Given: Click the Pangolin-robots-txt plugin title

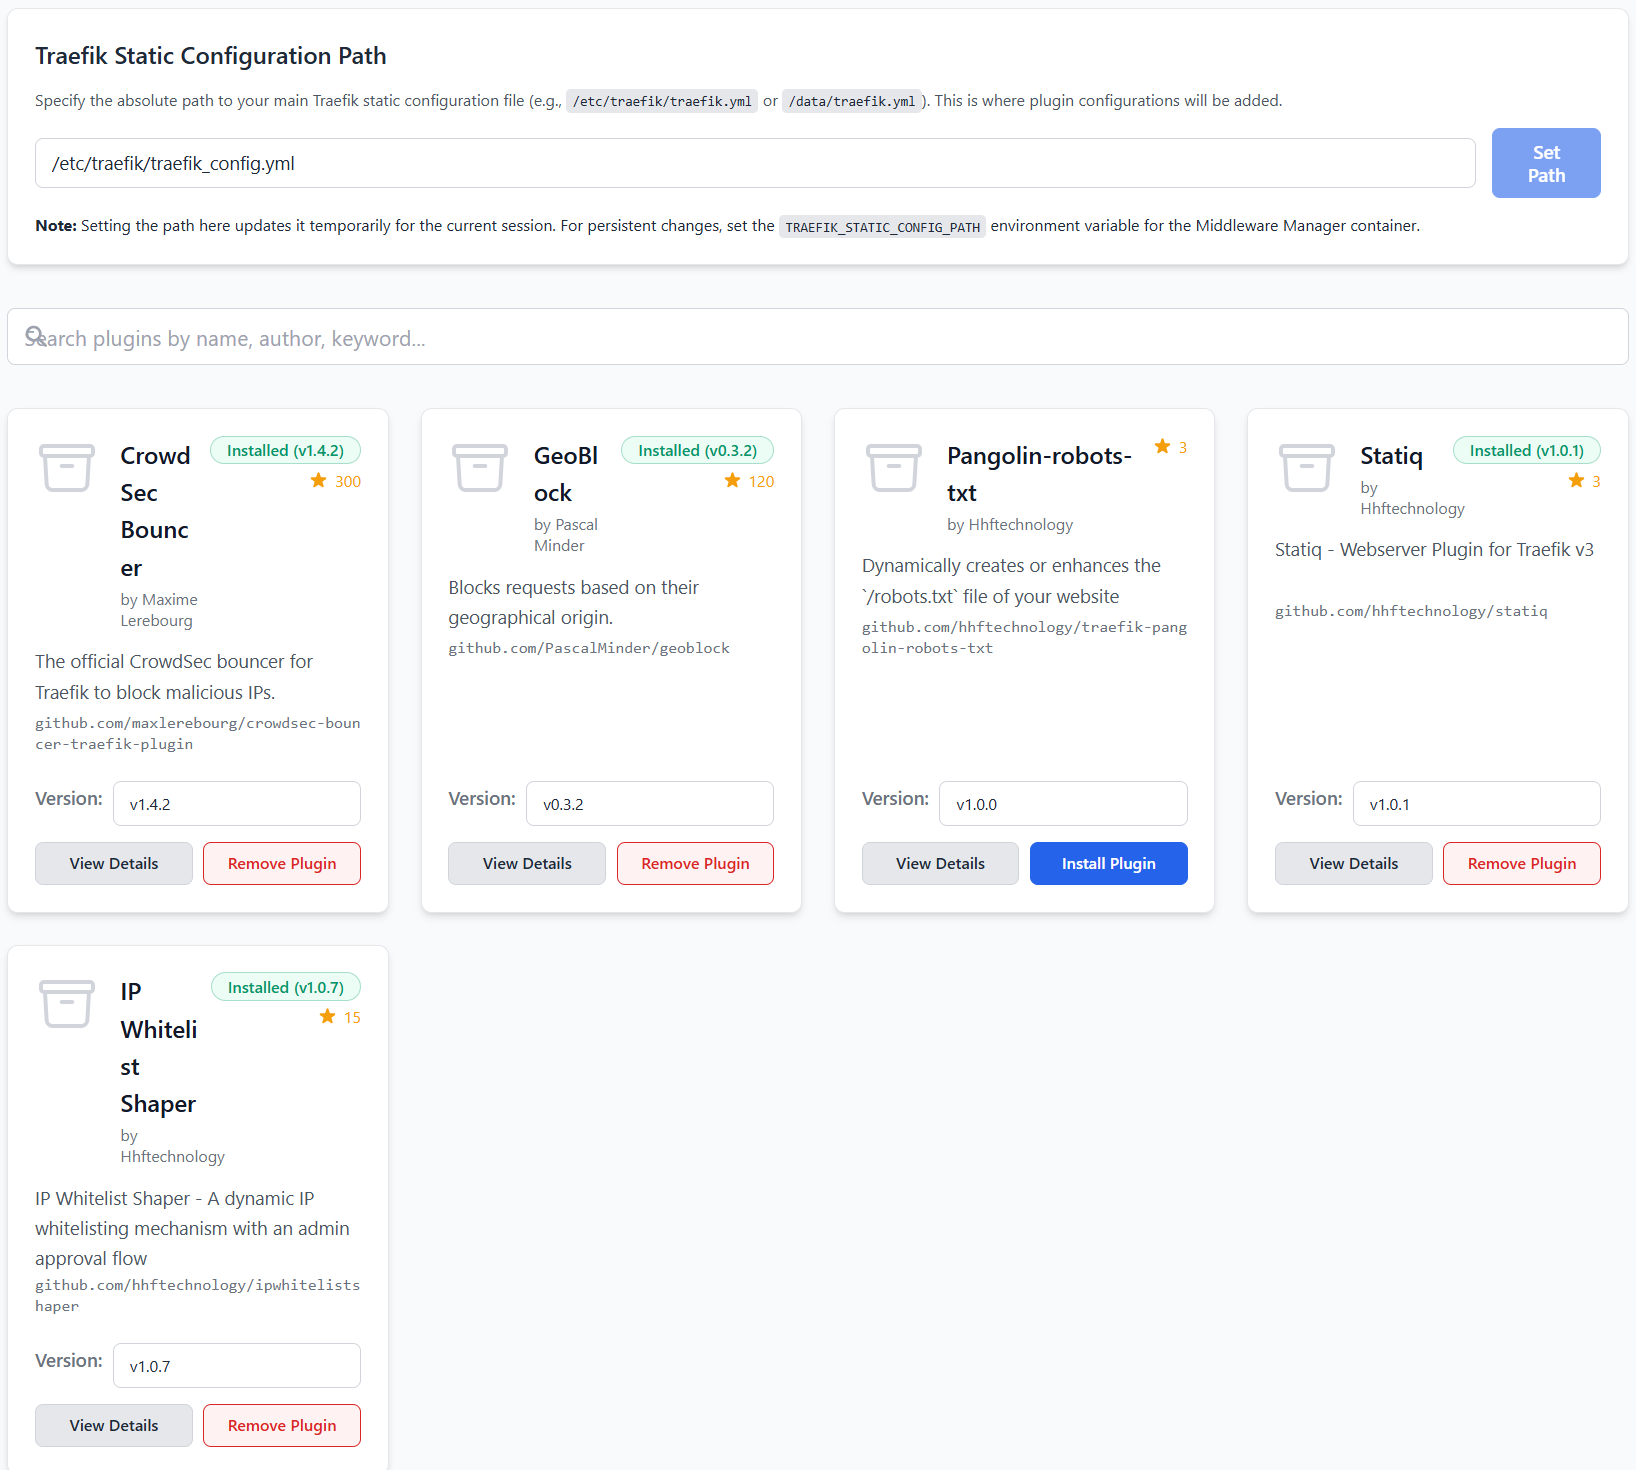Looking at the screenshot, I should 1040,474.
